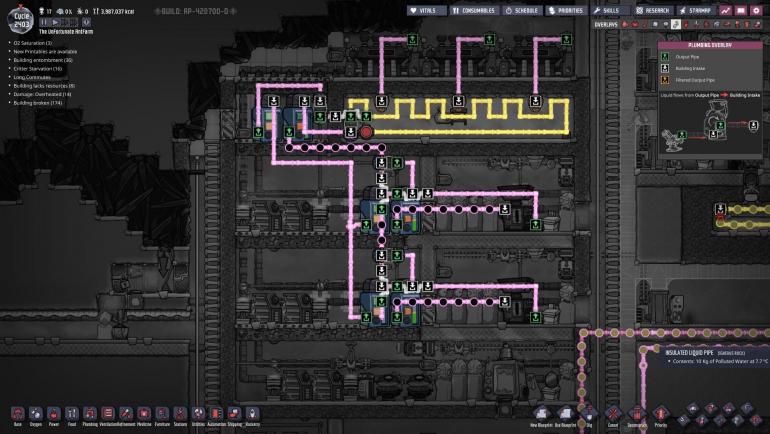Open the options gear icon
The height and width of the screenshot is (434, 770).
pyautogui.click(x=756, y=10)
